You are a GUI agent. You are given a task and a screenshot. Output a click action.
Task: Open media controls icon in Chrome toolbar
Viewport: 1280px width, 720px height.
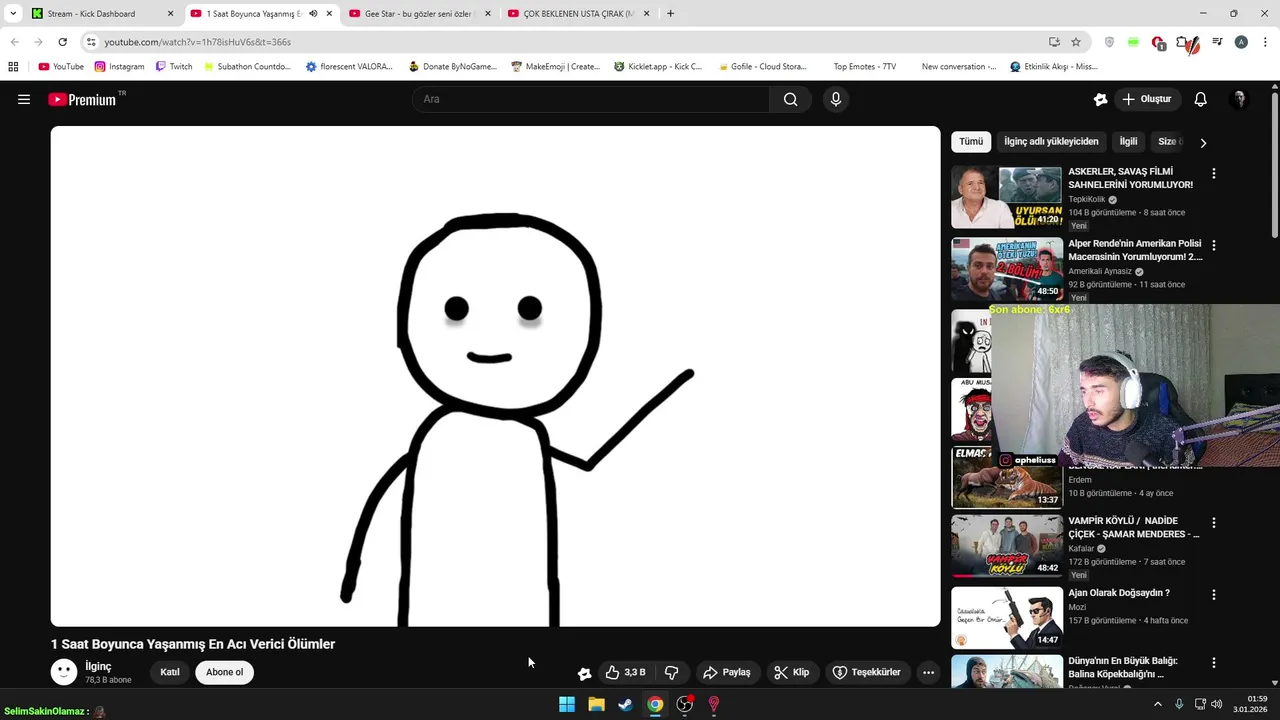point(1217,42)
